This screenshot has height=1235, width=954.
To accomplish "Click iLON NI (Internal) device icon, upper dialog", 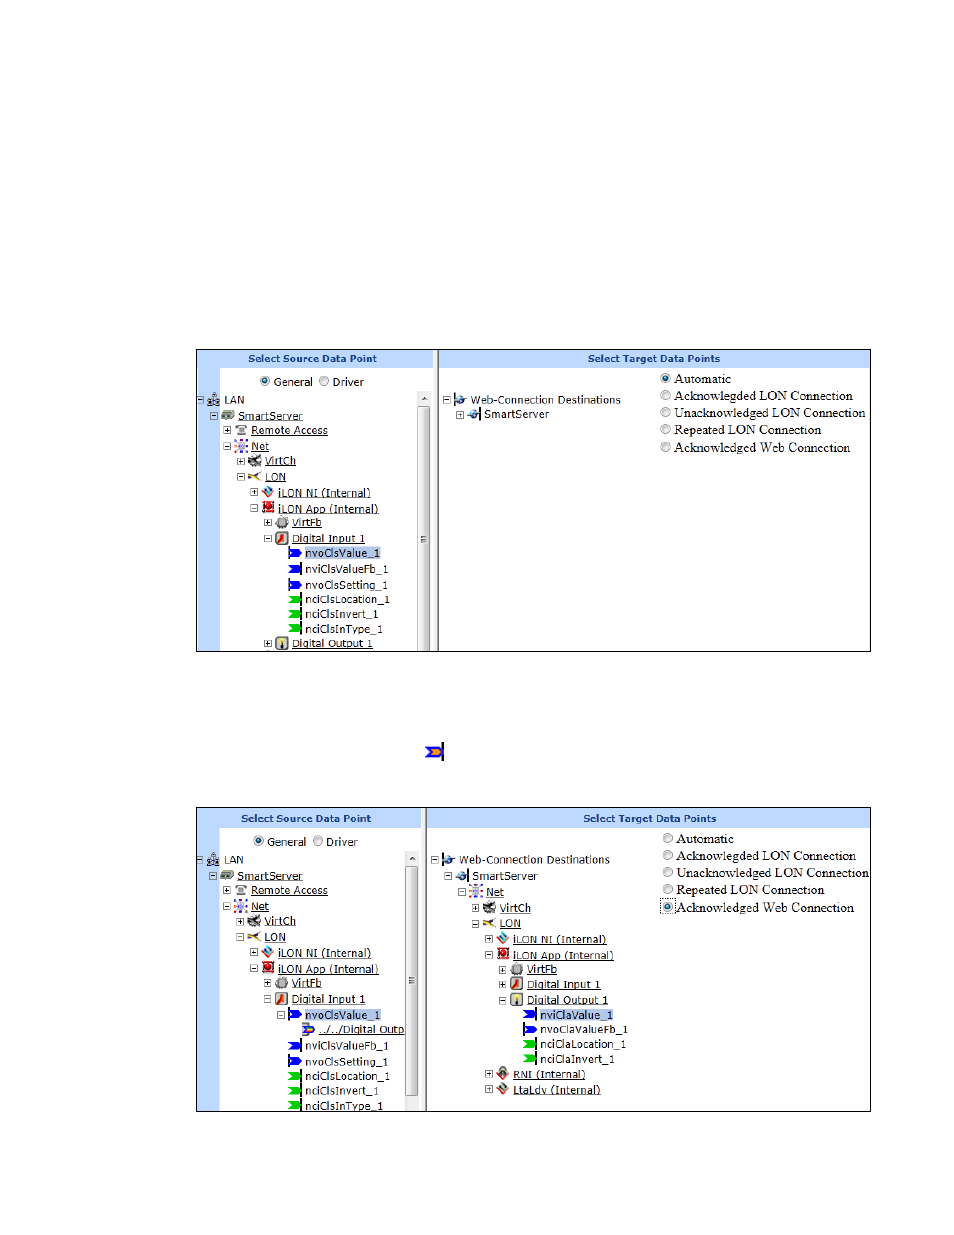I will pos(268,492).
